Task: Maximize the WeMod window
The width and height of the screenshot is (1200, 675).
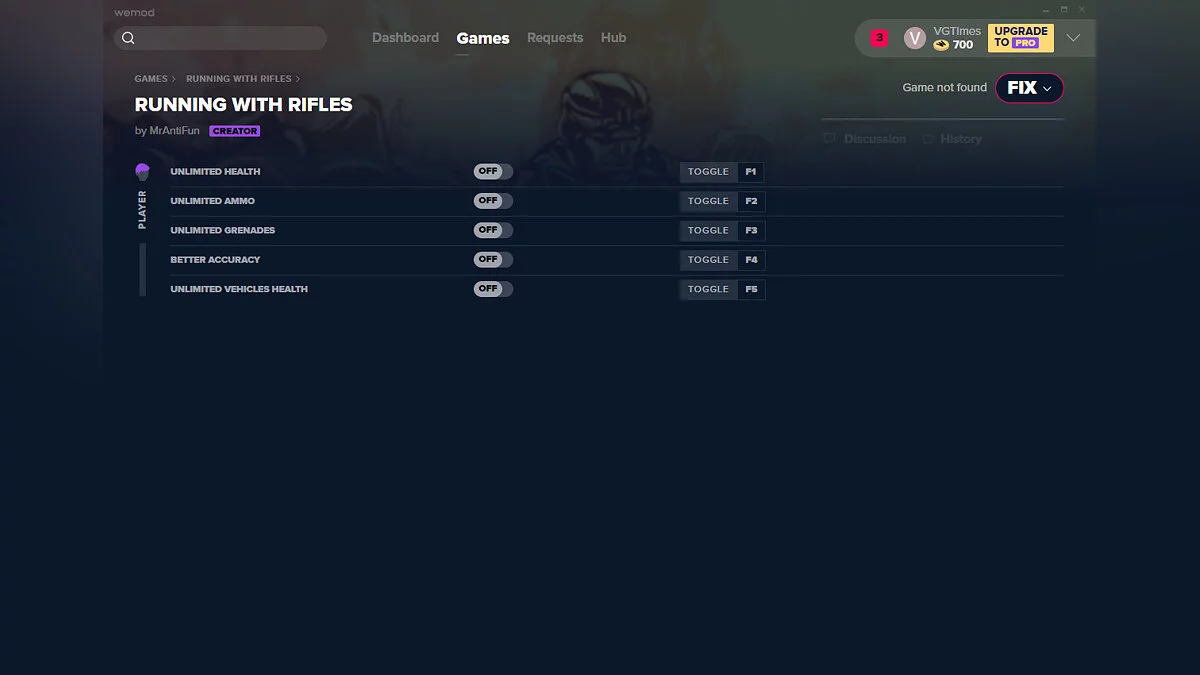Action: click(x=1064, y=9)
